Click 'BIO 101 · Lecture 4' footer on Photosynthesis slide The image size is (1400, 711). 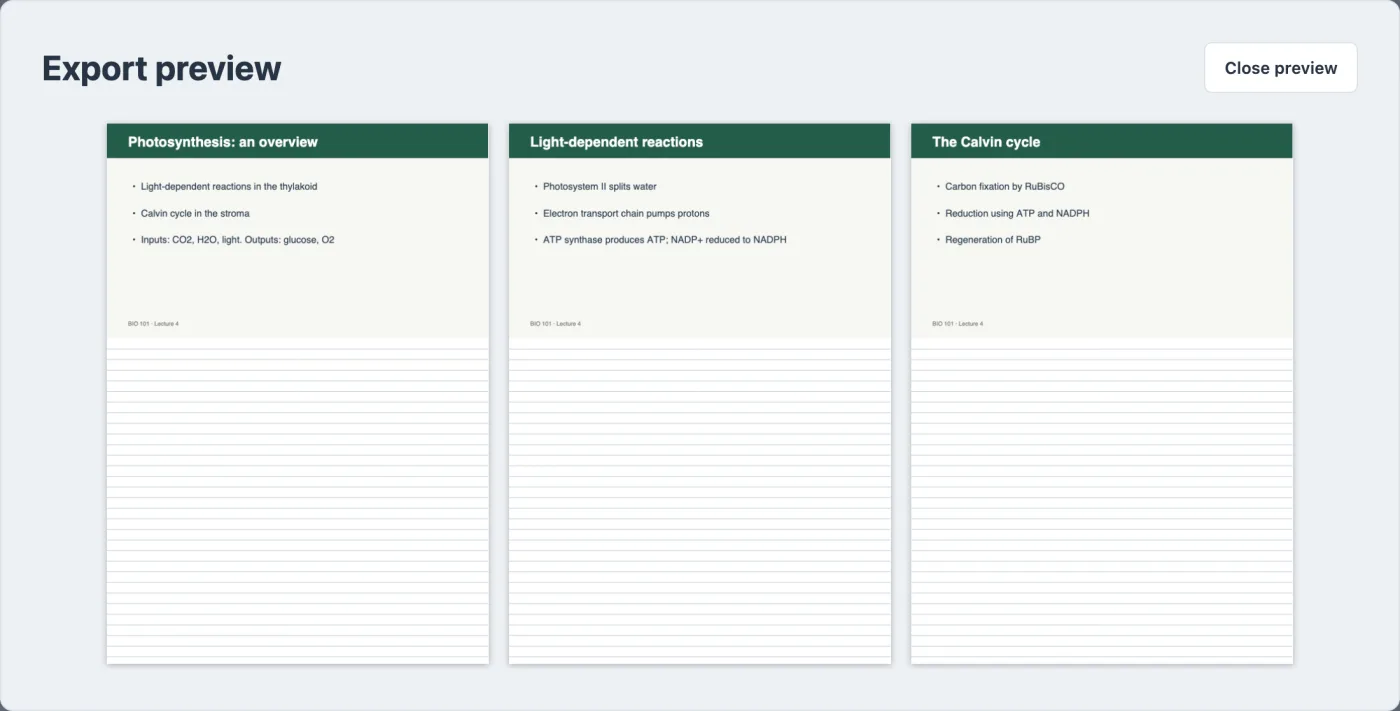[153, 324]
